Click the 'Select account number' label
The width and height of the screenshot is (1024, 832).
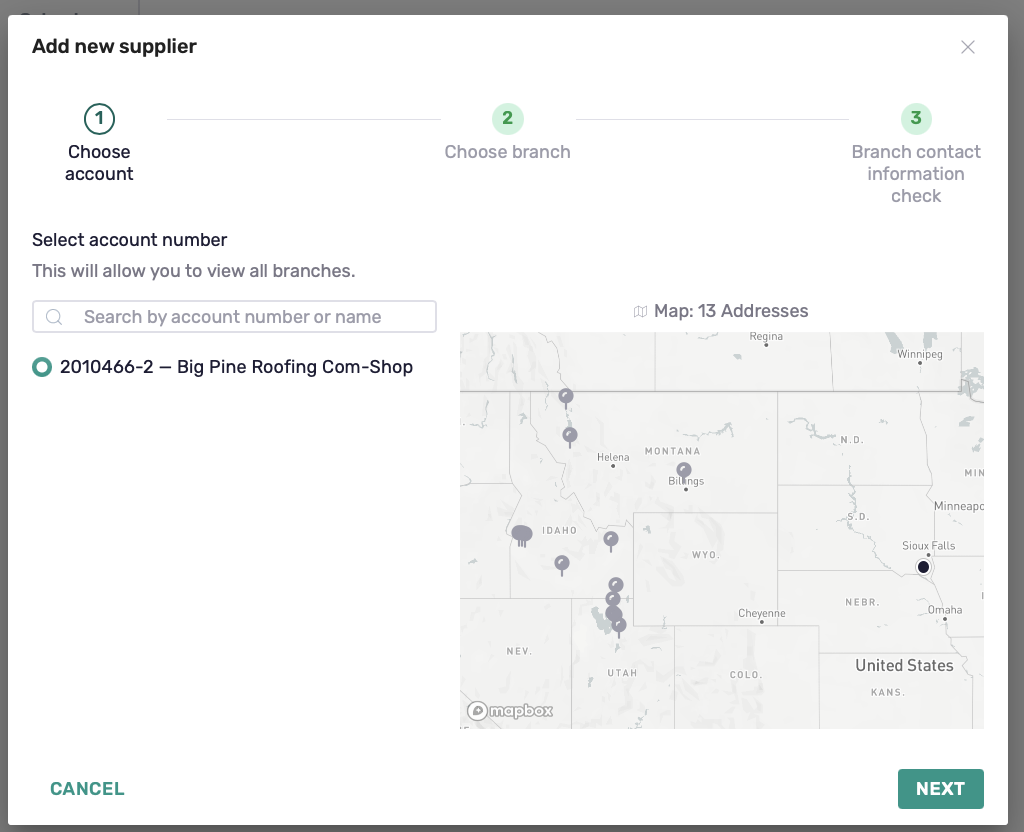pyautogui.click(x=129, y=240)
